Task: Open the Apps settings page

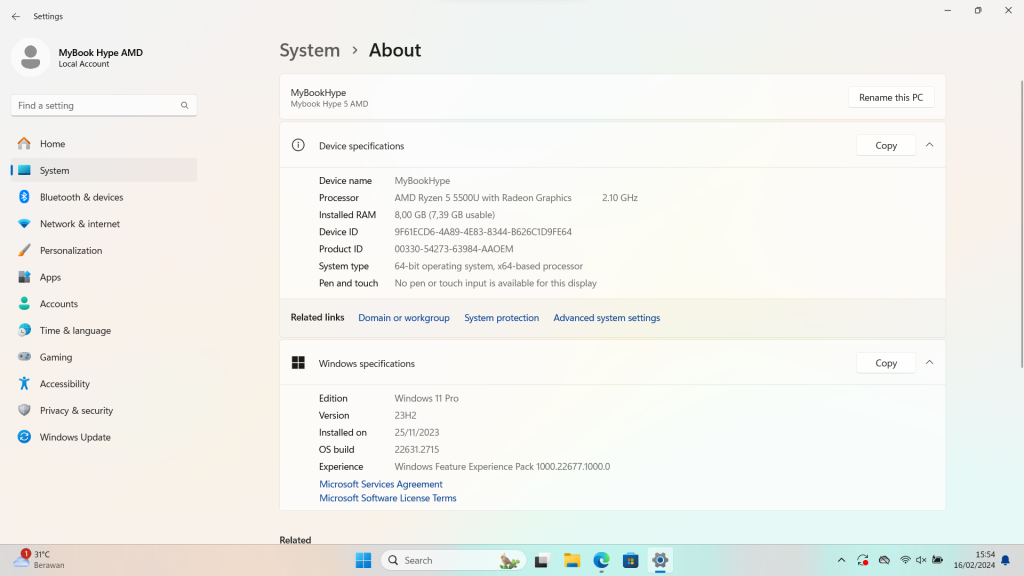Action: click(104, 278)
